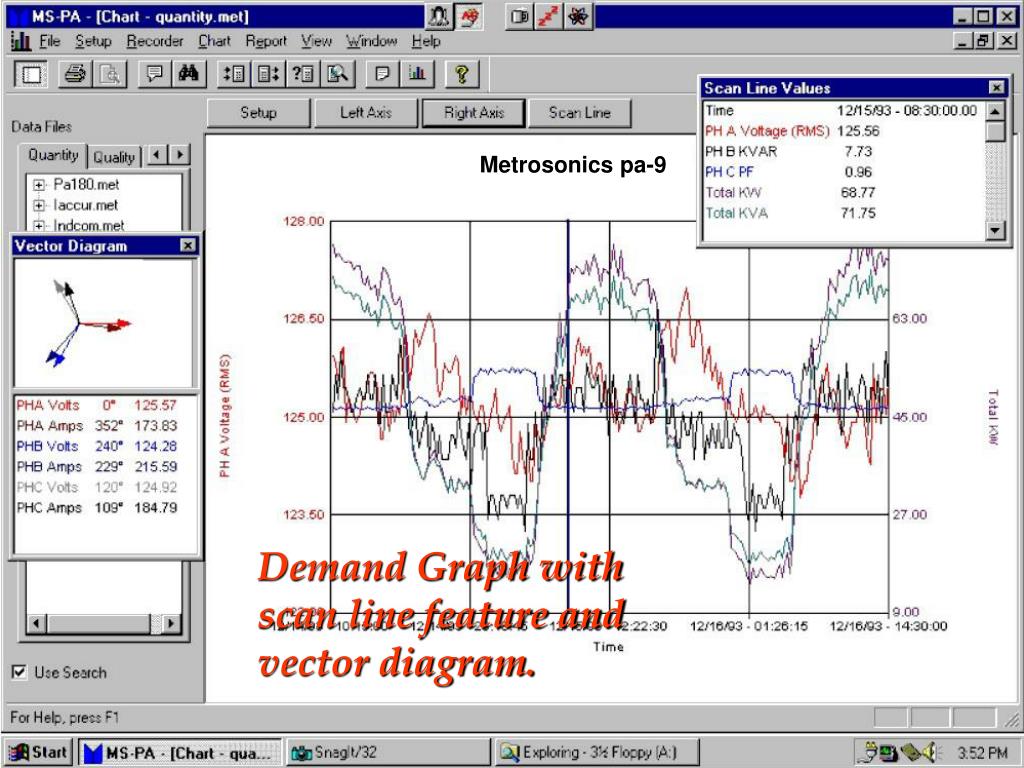The height and width of the screenshot is (768, 1024).
Task: Click the Setup chart button
Action: click(259, 113)
